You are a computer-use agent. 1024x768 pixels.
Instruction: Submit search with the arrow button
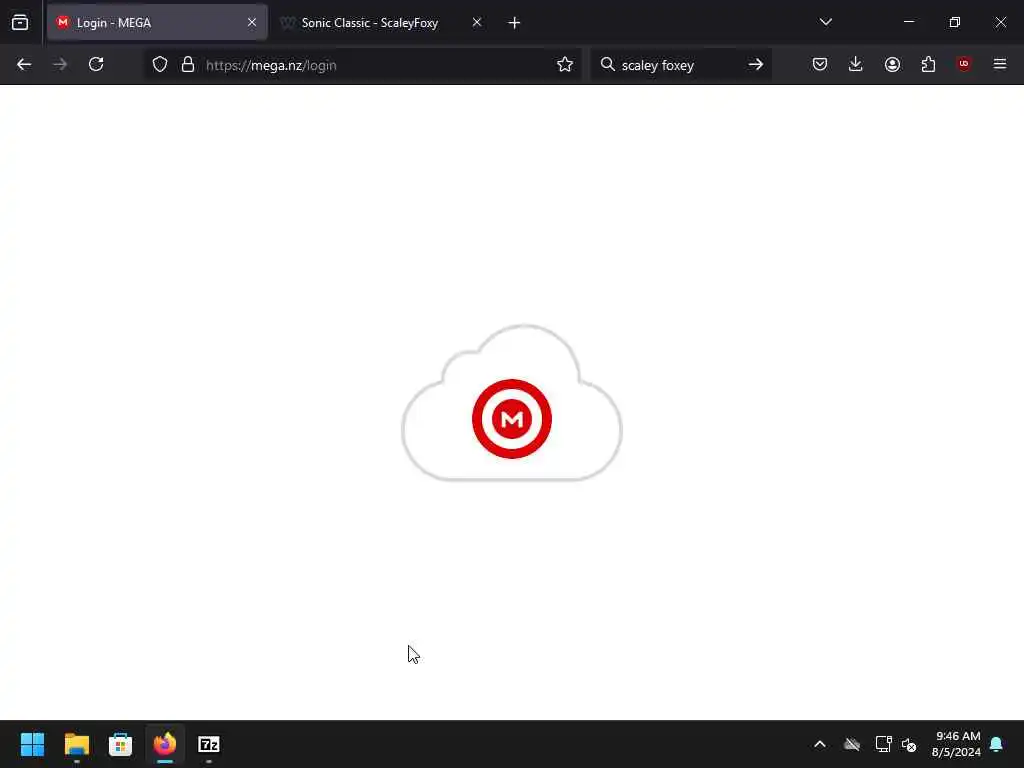coord(756,65)
